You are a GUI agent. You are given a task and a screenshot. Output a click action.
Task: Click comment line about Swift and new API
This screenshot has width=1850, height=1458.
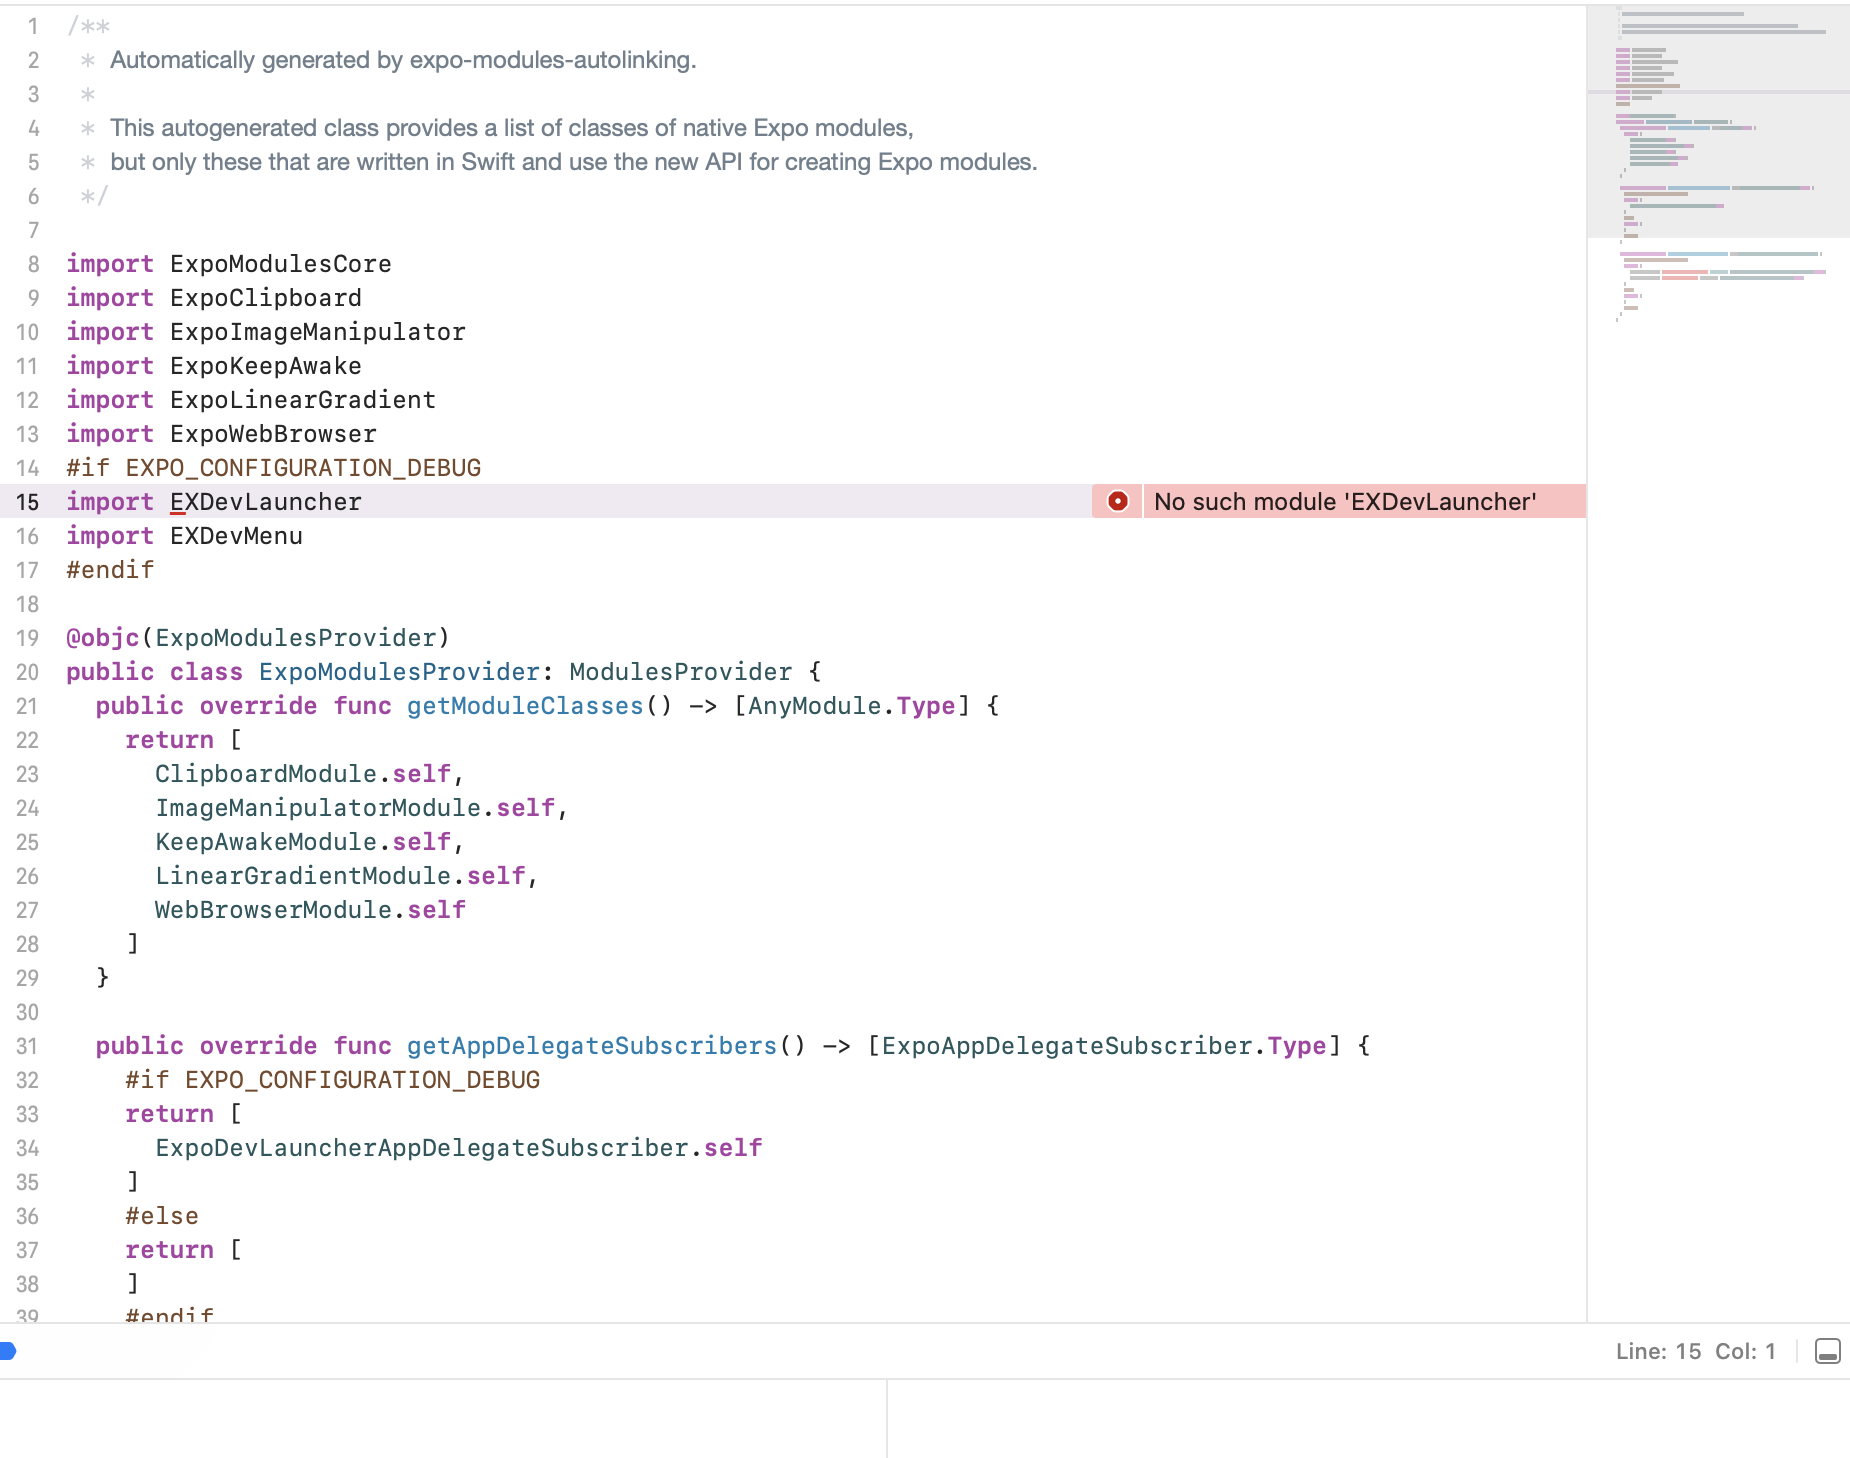point(574,162)
